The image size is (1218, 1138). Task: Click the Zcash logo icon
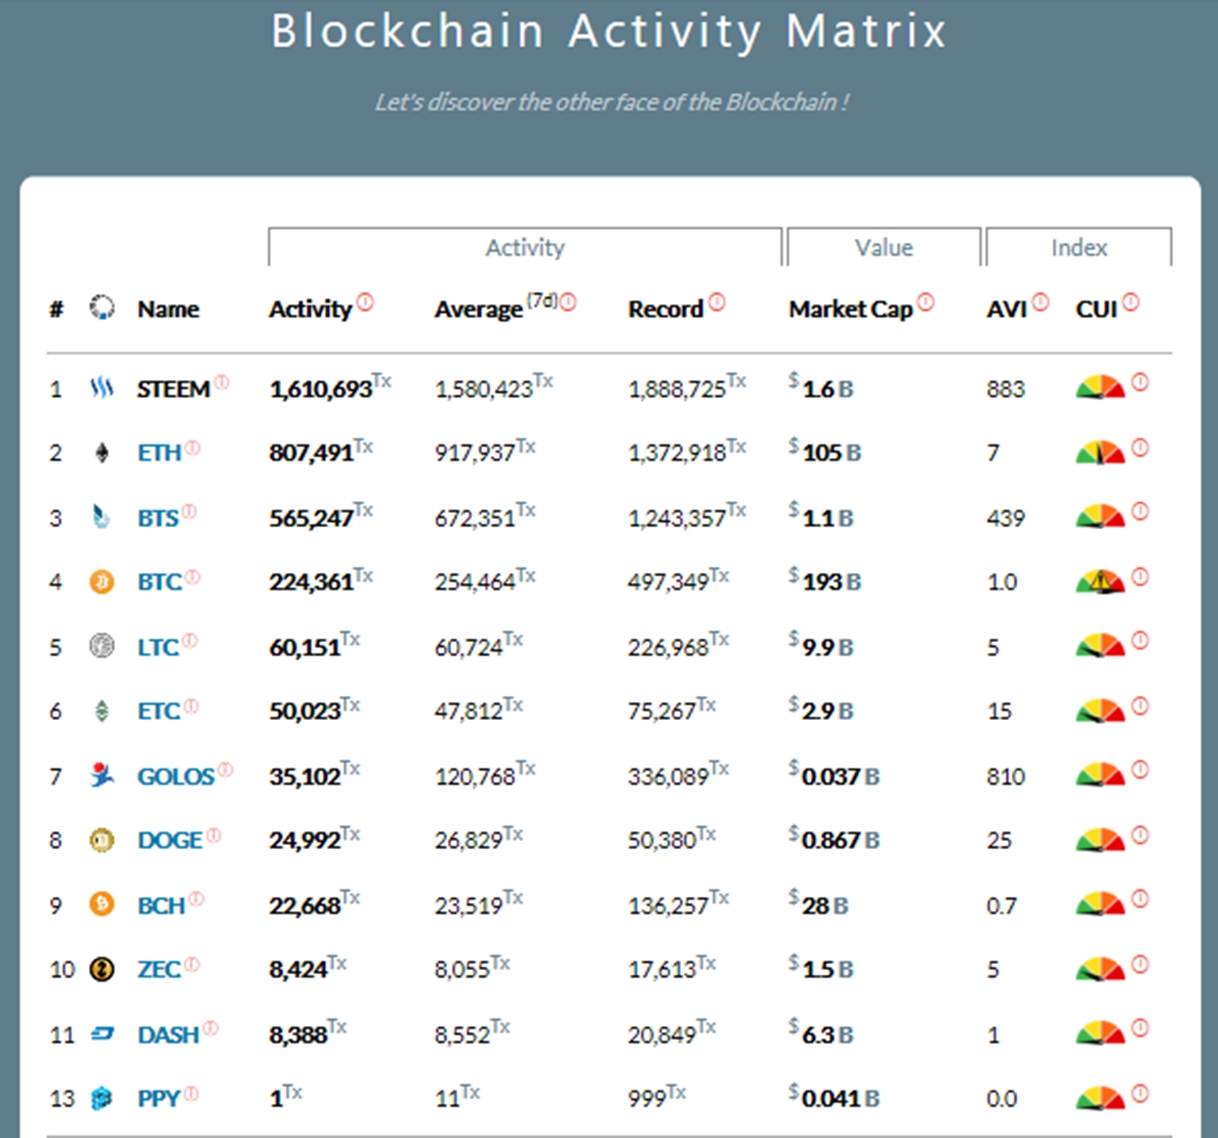(102, 969)
